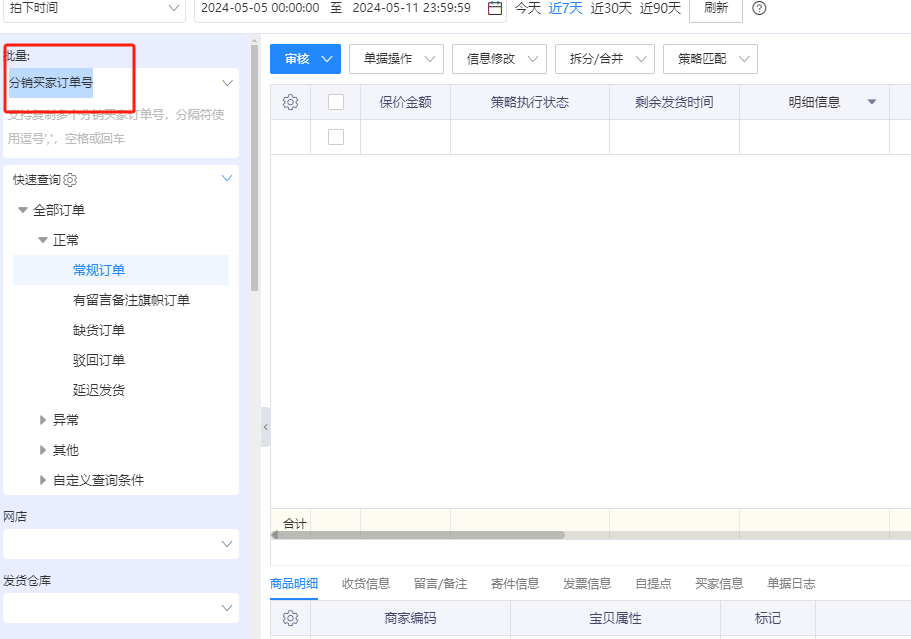Open product detail table settings gear
This screenshot has height=639, width=911.
pos(290,618)
